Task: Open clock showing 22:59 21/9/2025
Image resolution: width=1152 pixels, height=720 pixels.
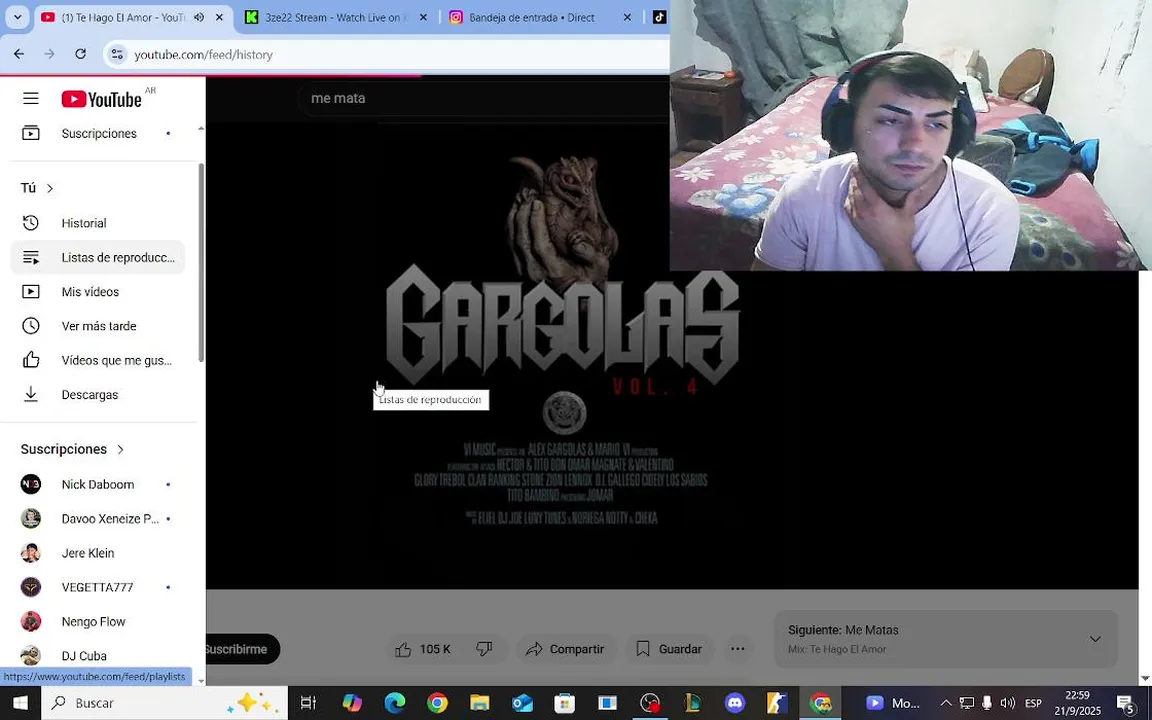Action: [x=1078, y=703]
